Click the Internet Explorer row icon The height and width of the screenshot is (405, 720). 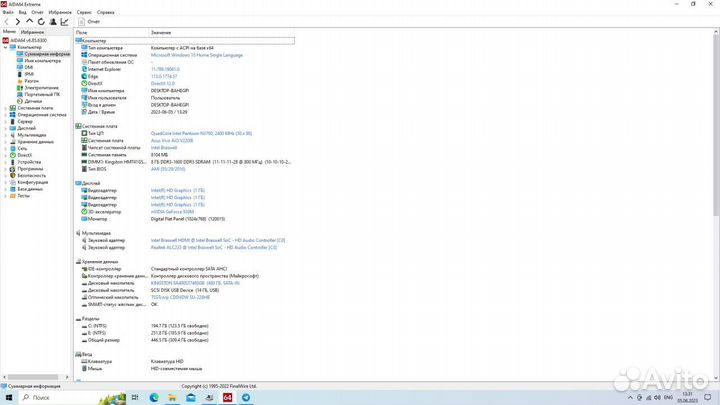pyautogui.click(x=84, y=69)
